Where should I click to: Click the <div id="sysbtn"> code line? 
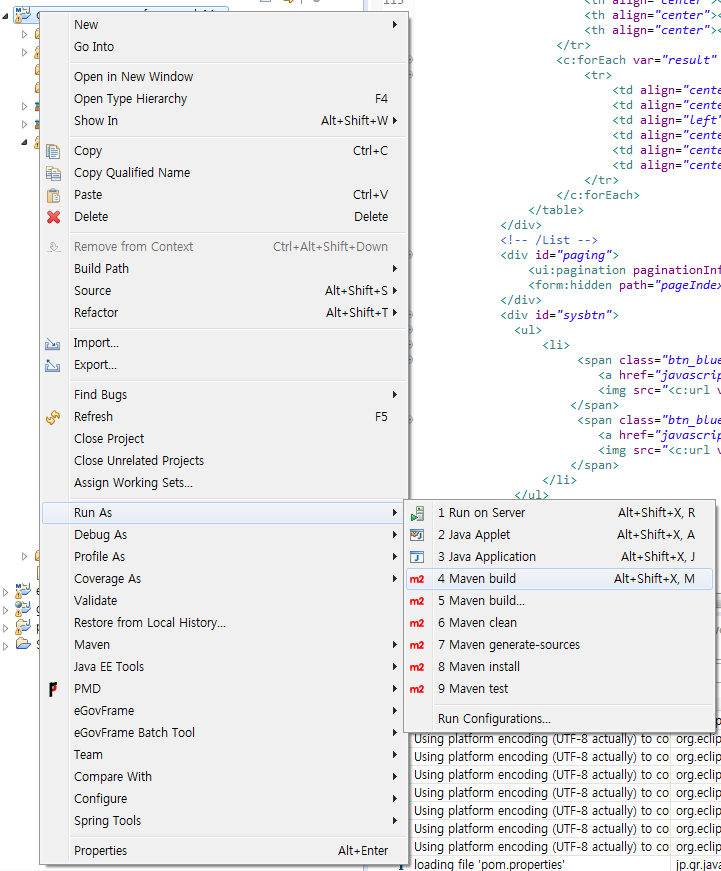click(x=559, y=316)
